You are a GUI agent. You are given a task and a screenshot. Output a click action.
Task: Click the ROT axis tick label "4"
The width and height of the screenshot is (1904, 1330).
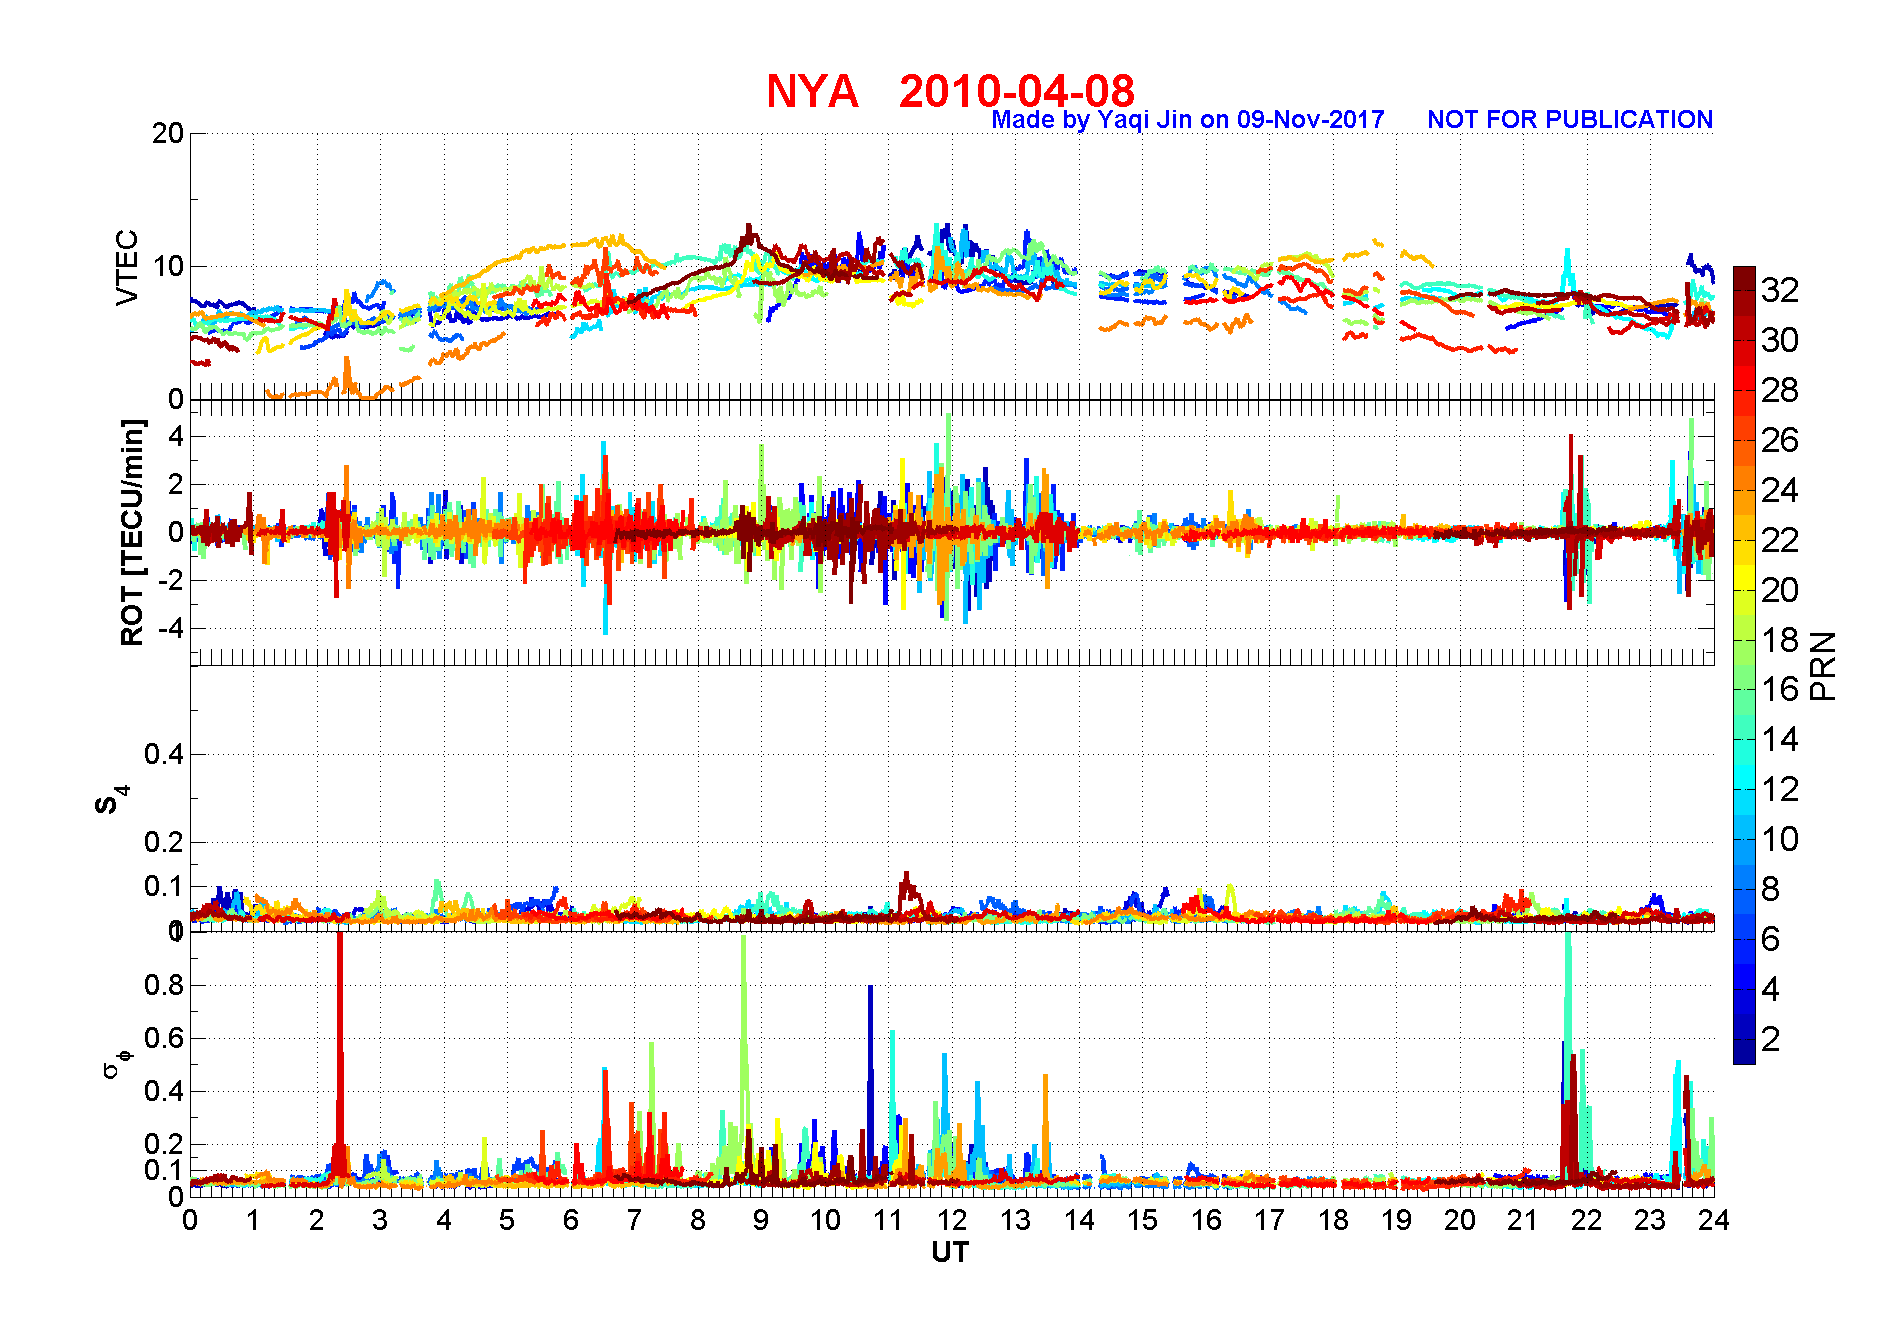176,436
